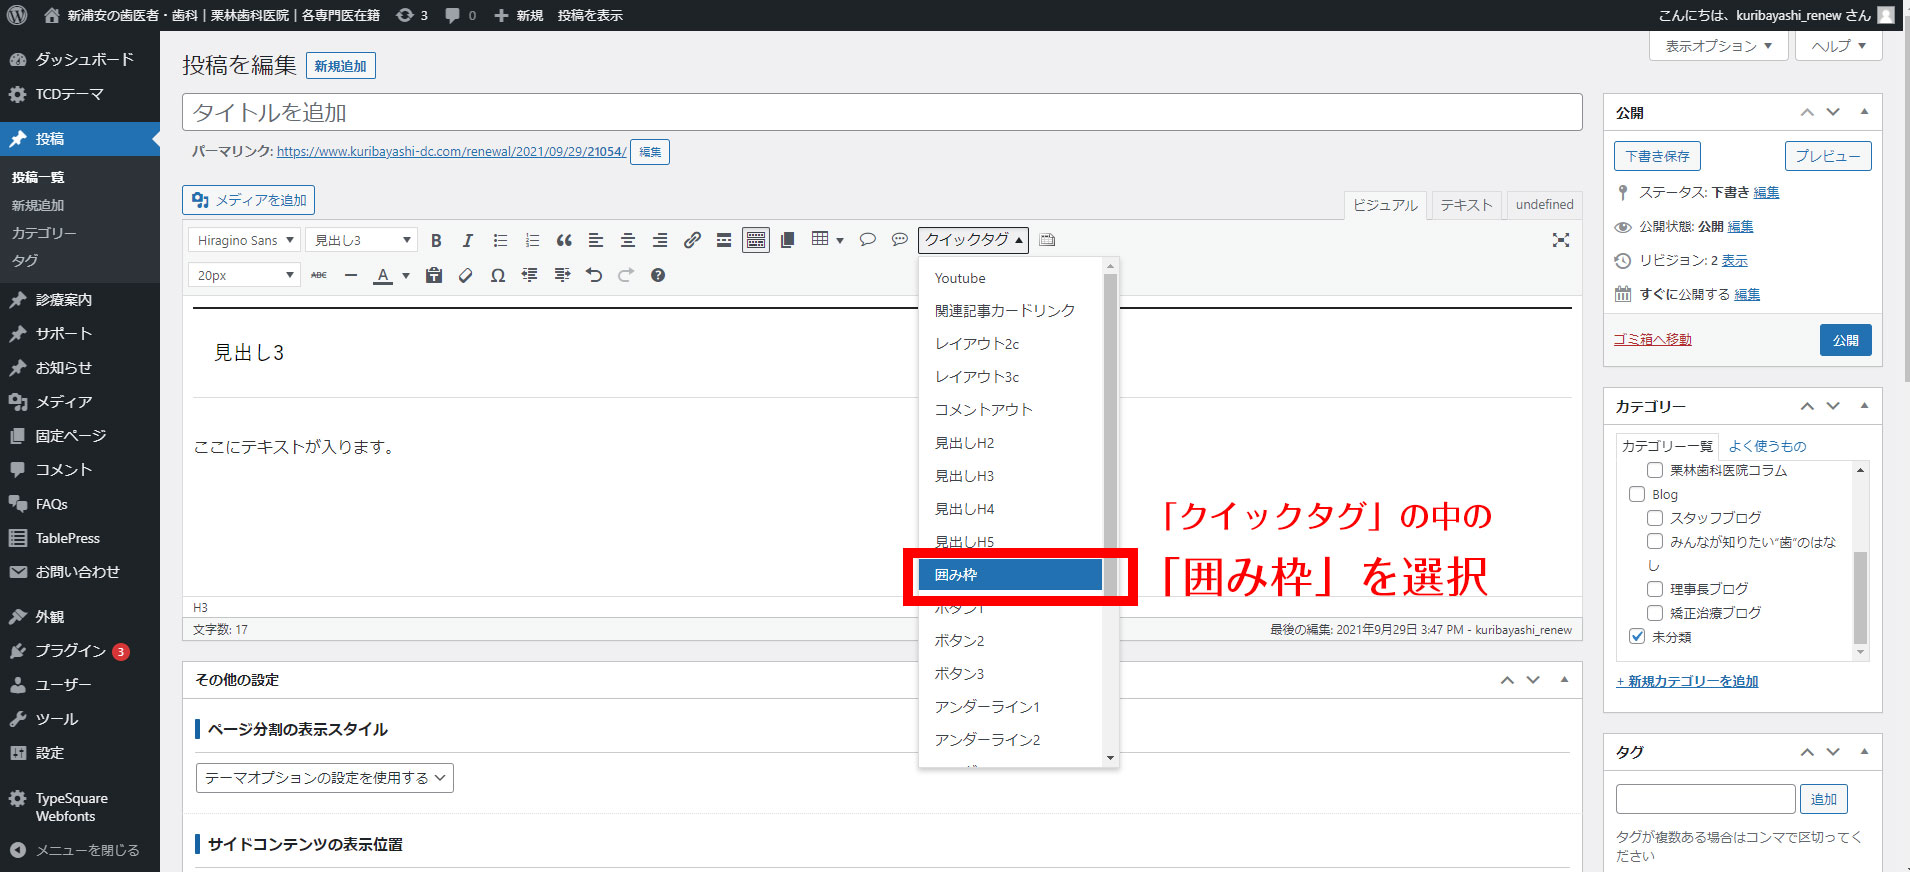The image size is (1910, 872).
Task: Expand the テーマオプションの設定を使用する select box
Action: (325, 778)
